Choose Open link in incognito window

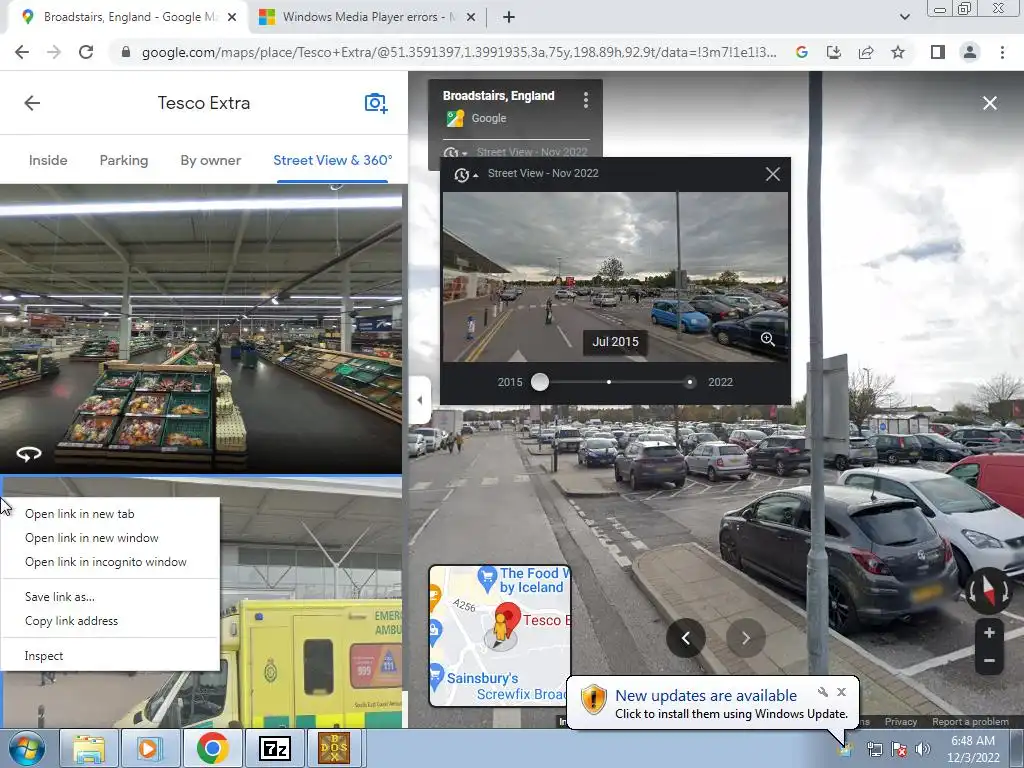coord(106,562)
